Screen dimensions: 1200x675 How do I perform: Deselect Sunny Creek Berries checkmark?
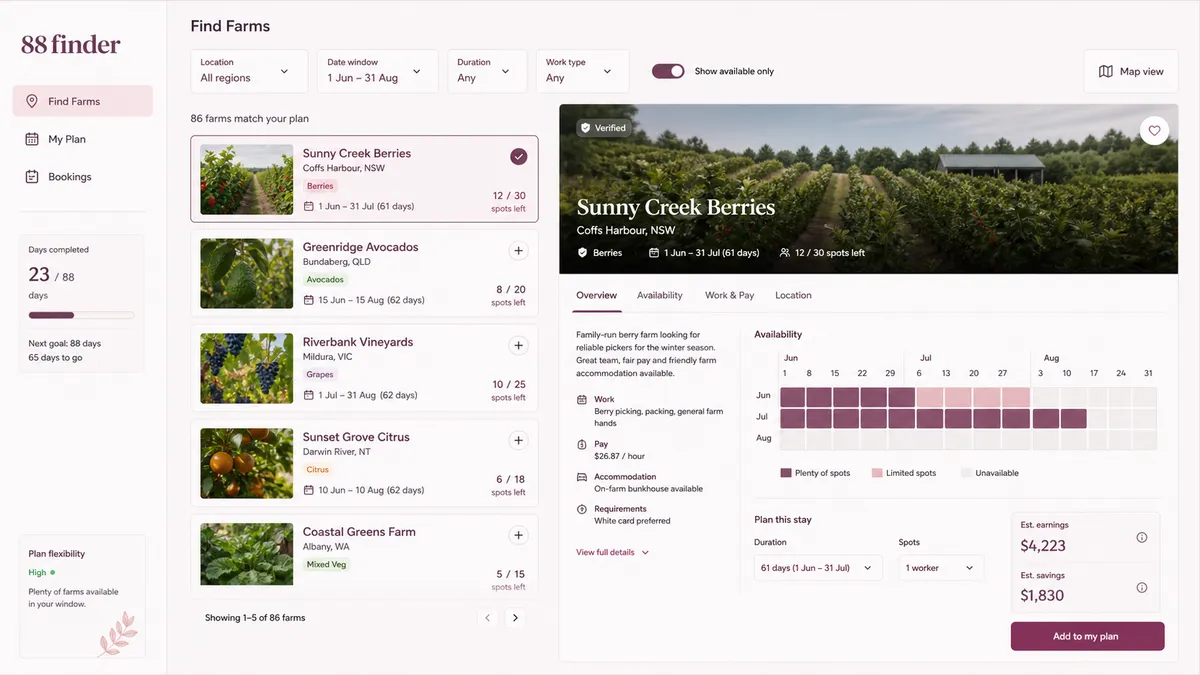[x=518, y=156]
